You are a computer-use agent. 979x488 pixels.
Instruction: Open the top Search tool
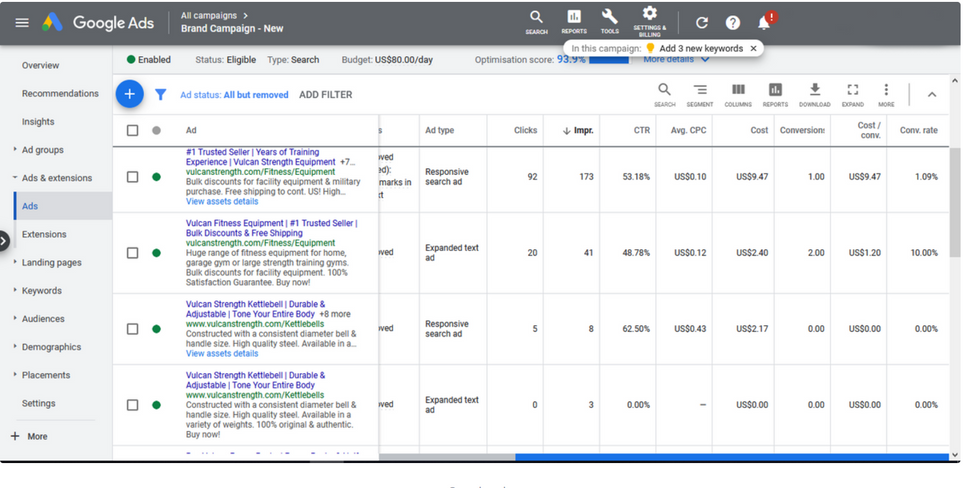pyautogui.click(x=536, y=22)
